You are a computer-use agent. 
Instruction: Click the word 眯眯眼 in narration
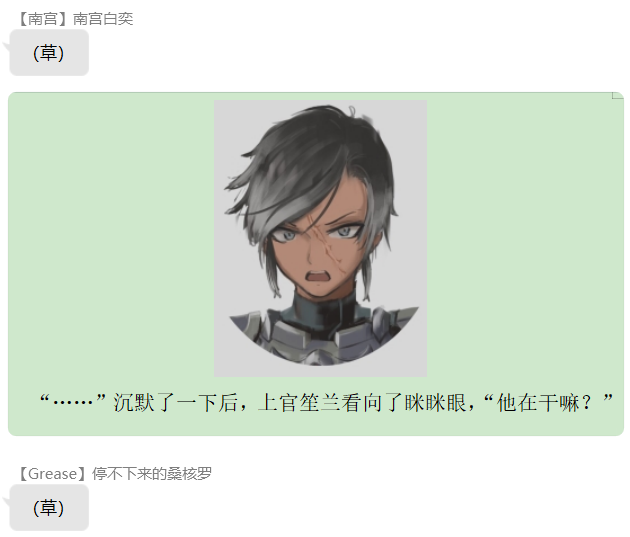click(x=435, y=402)
